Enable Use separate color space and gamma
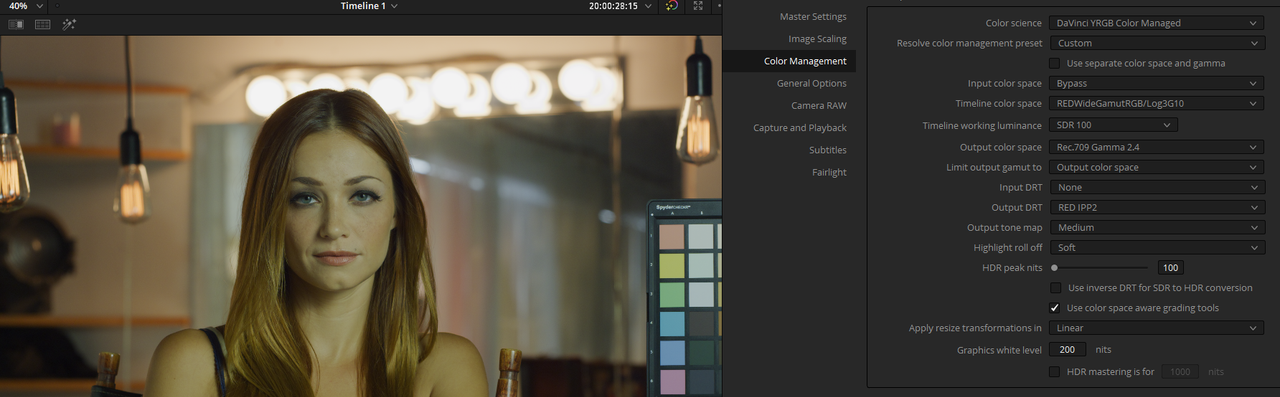The height and width of the screenshot is (397, 1280). [x=1055, y=63]
